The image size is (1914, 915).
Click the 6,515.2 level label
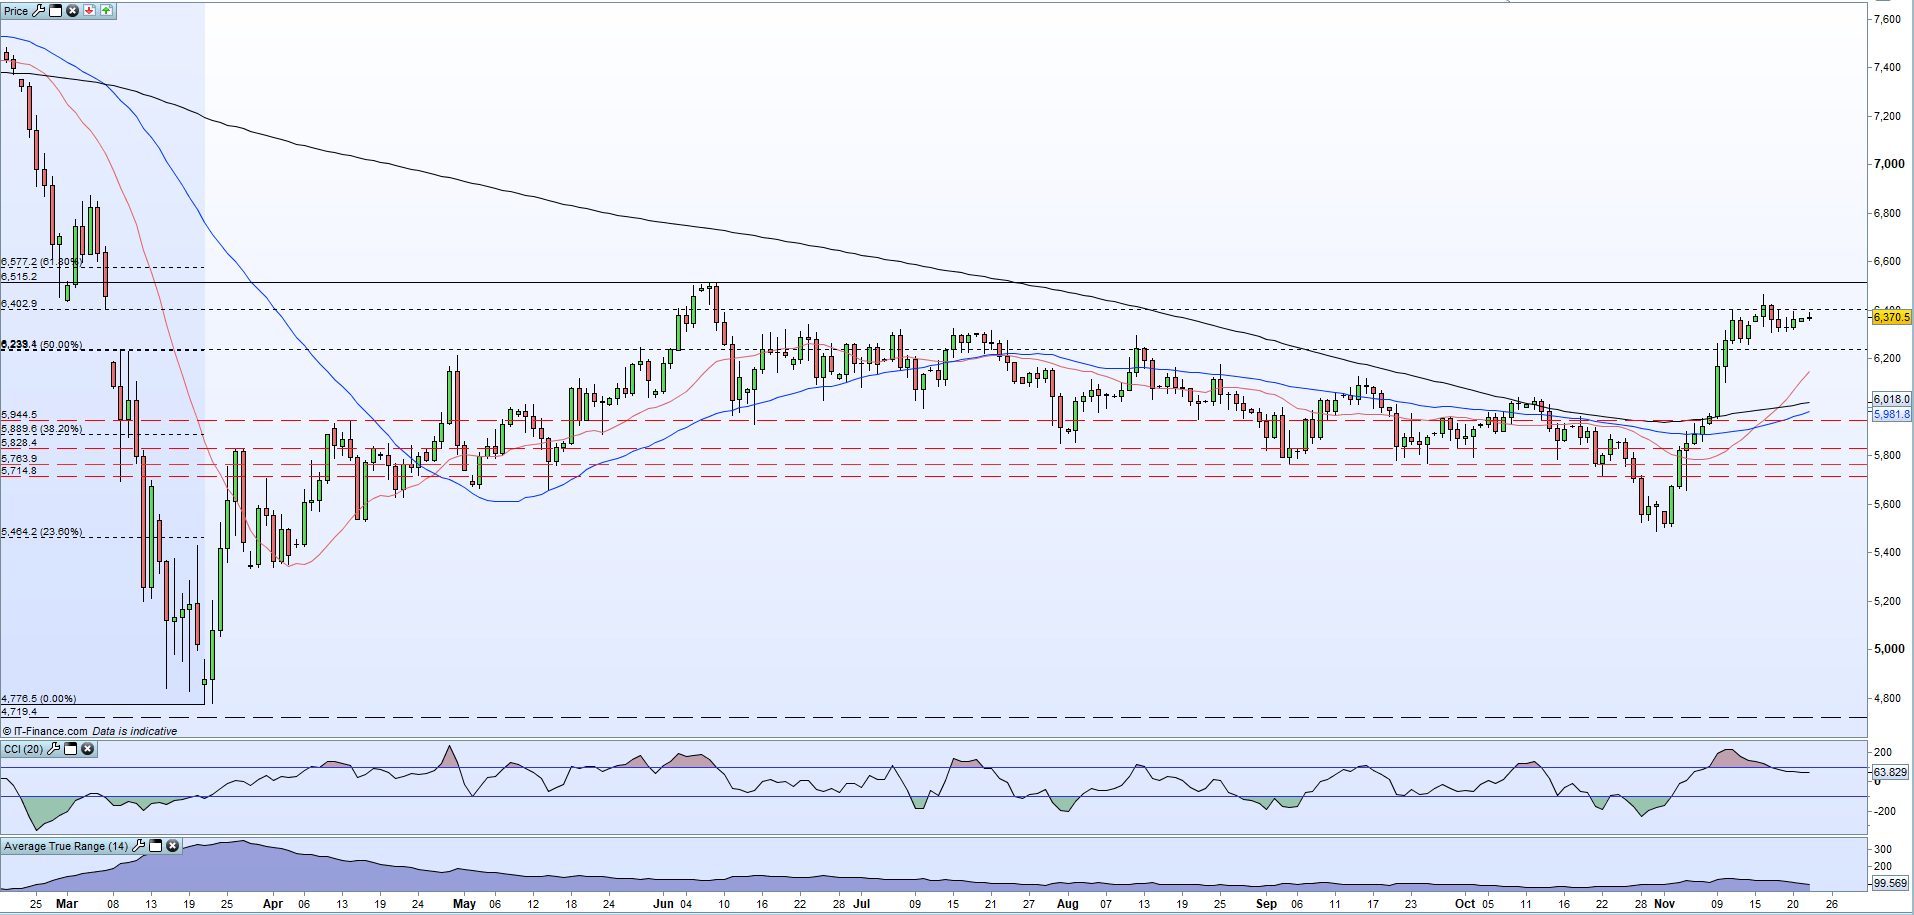click(19, 276)
